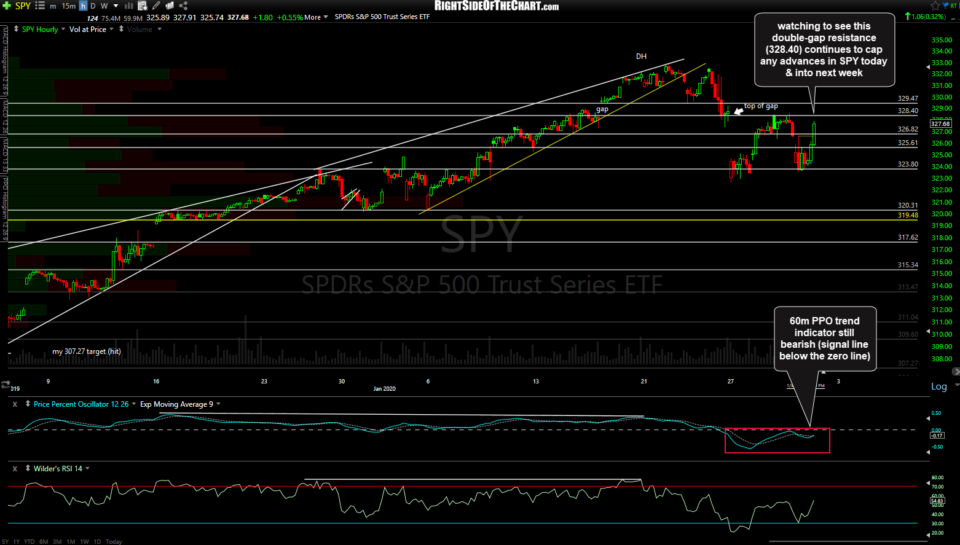Set chart range to YTD
This screenshot has width=960, height=545.
(29, 541)
